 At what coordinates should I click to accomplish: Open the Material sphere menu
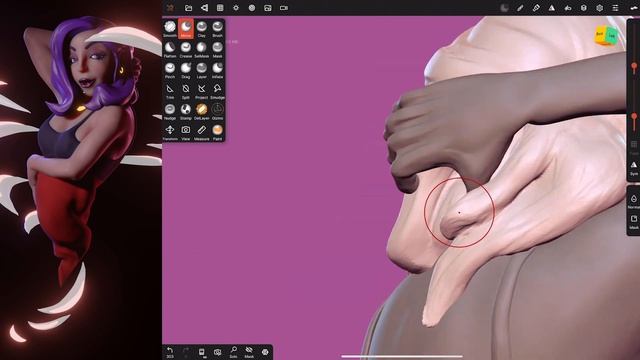tap(252, 8)
